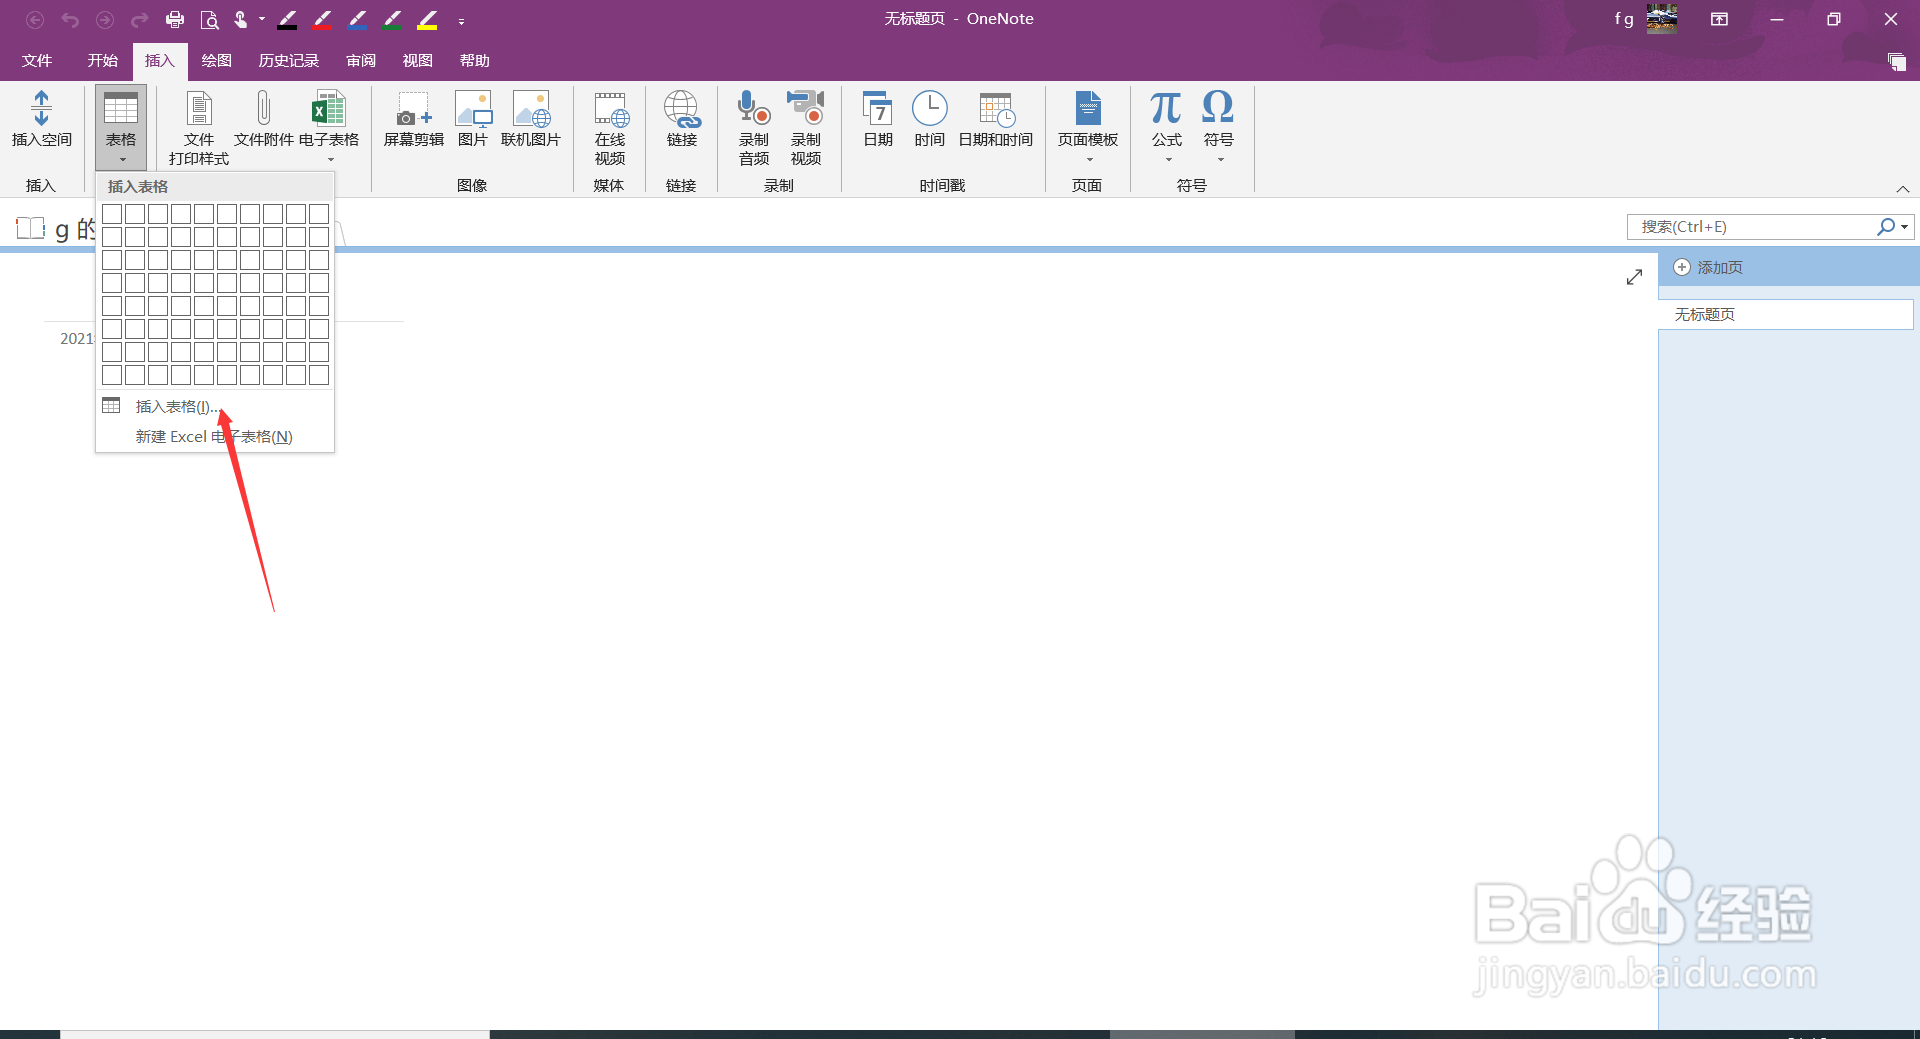Select the top-left cell of table grid
Screen dimensions: 1920x1039
112,214
